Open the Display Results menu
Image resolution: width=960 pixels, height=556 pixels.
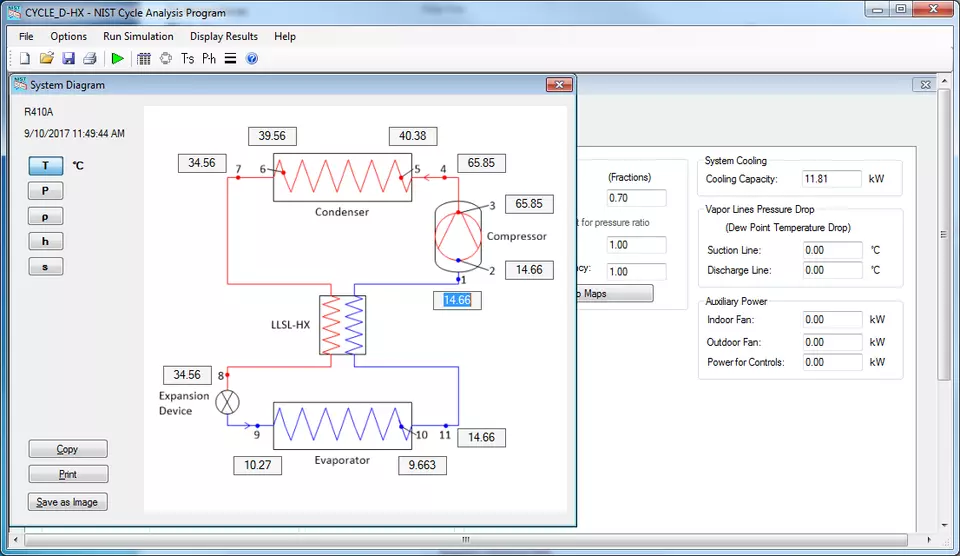pos(223,36)
